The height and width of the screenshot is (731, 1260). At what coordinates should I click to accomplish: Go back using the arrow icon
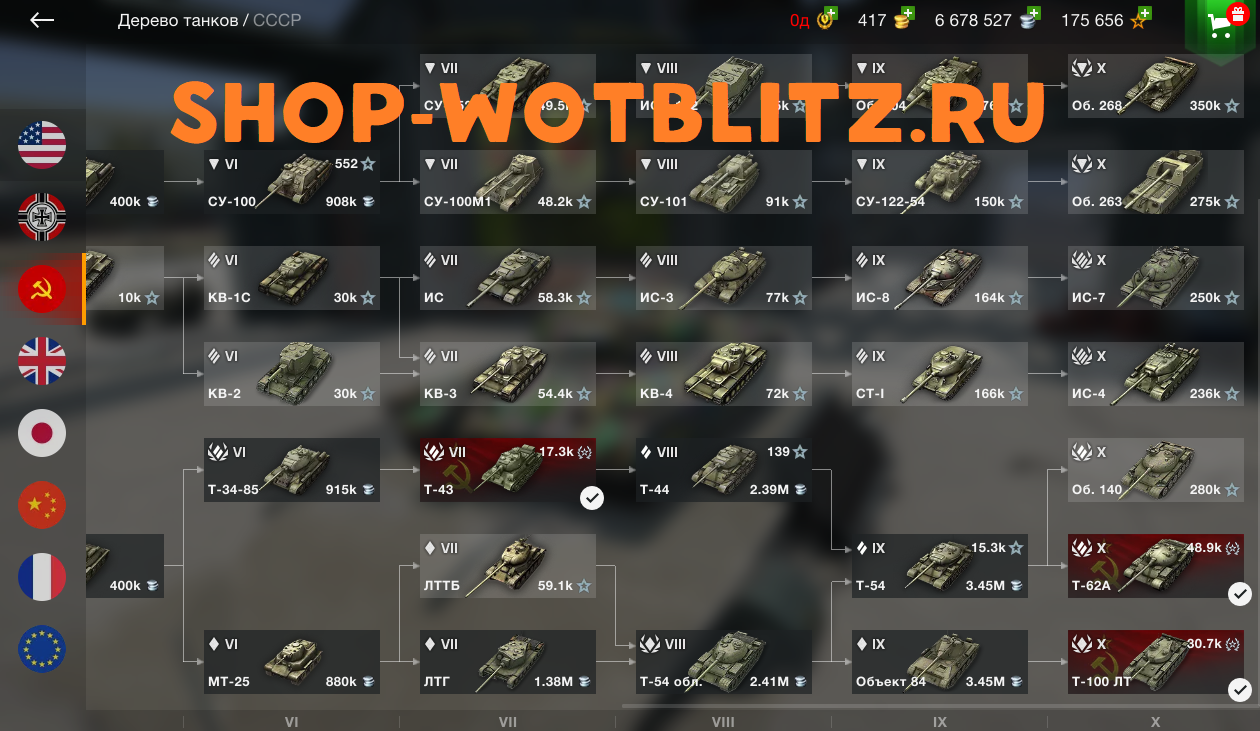[x=42, y=20]
